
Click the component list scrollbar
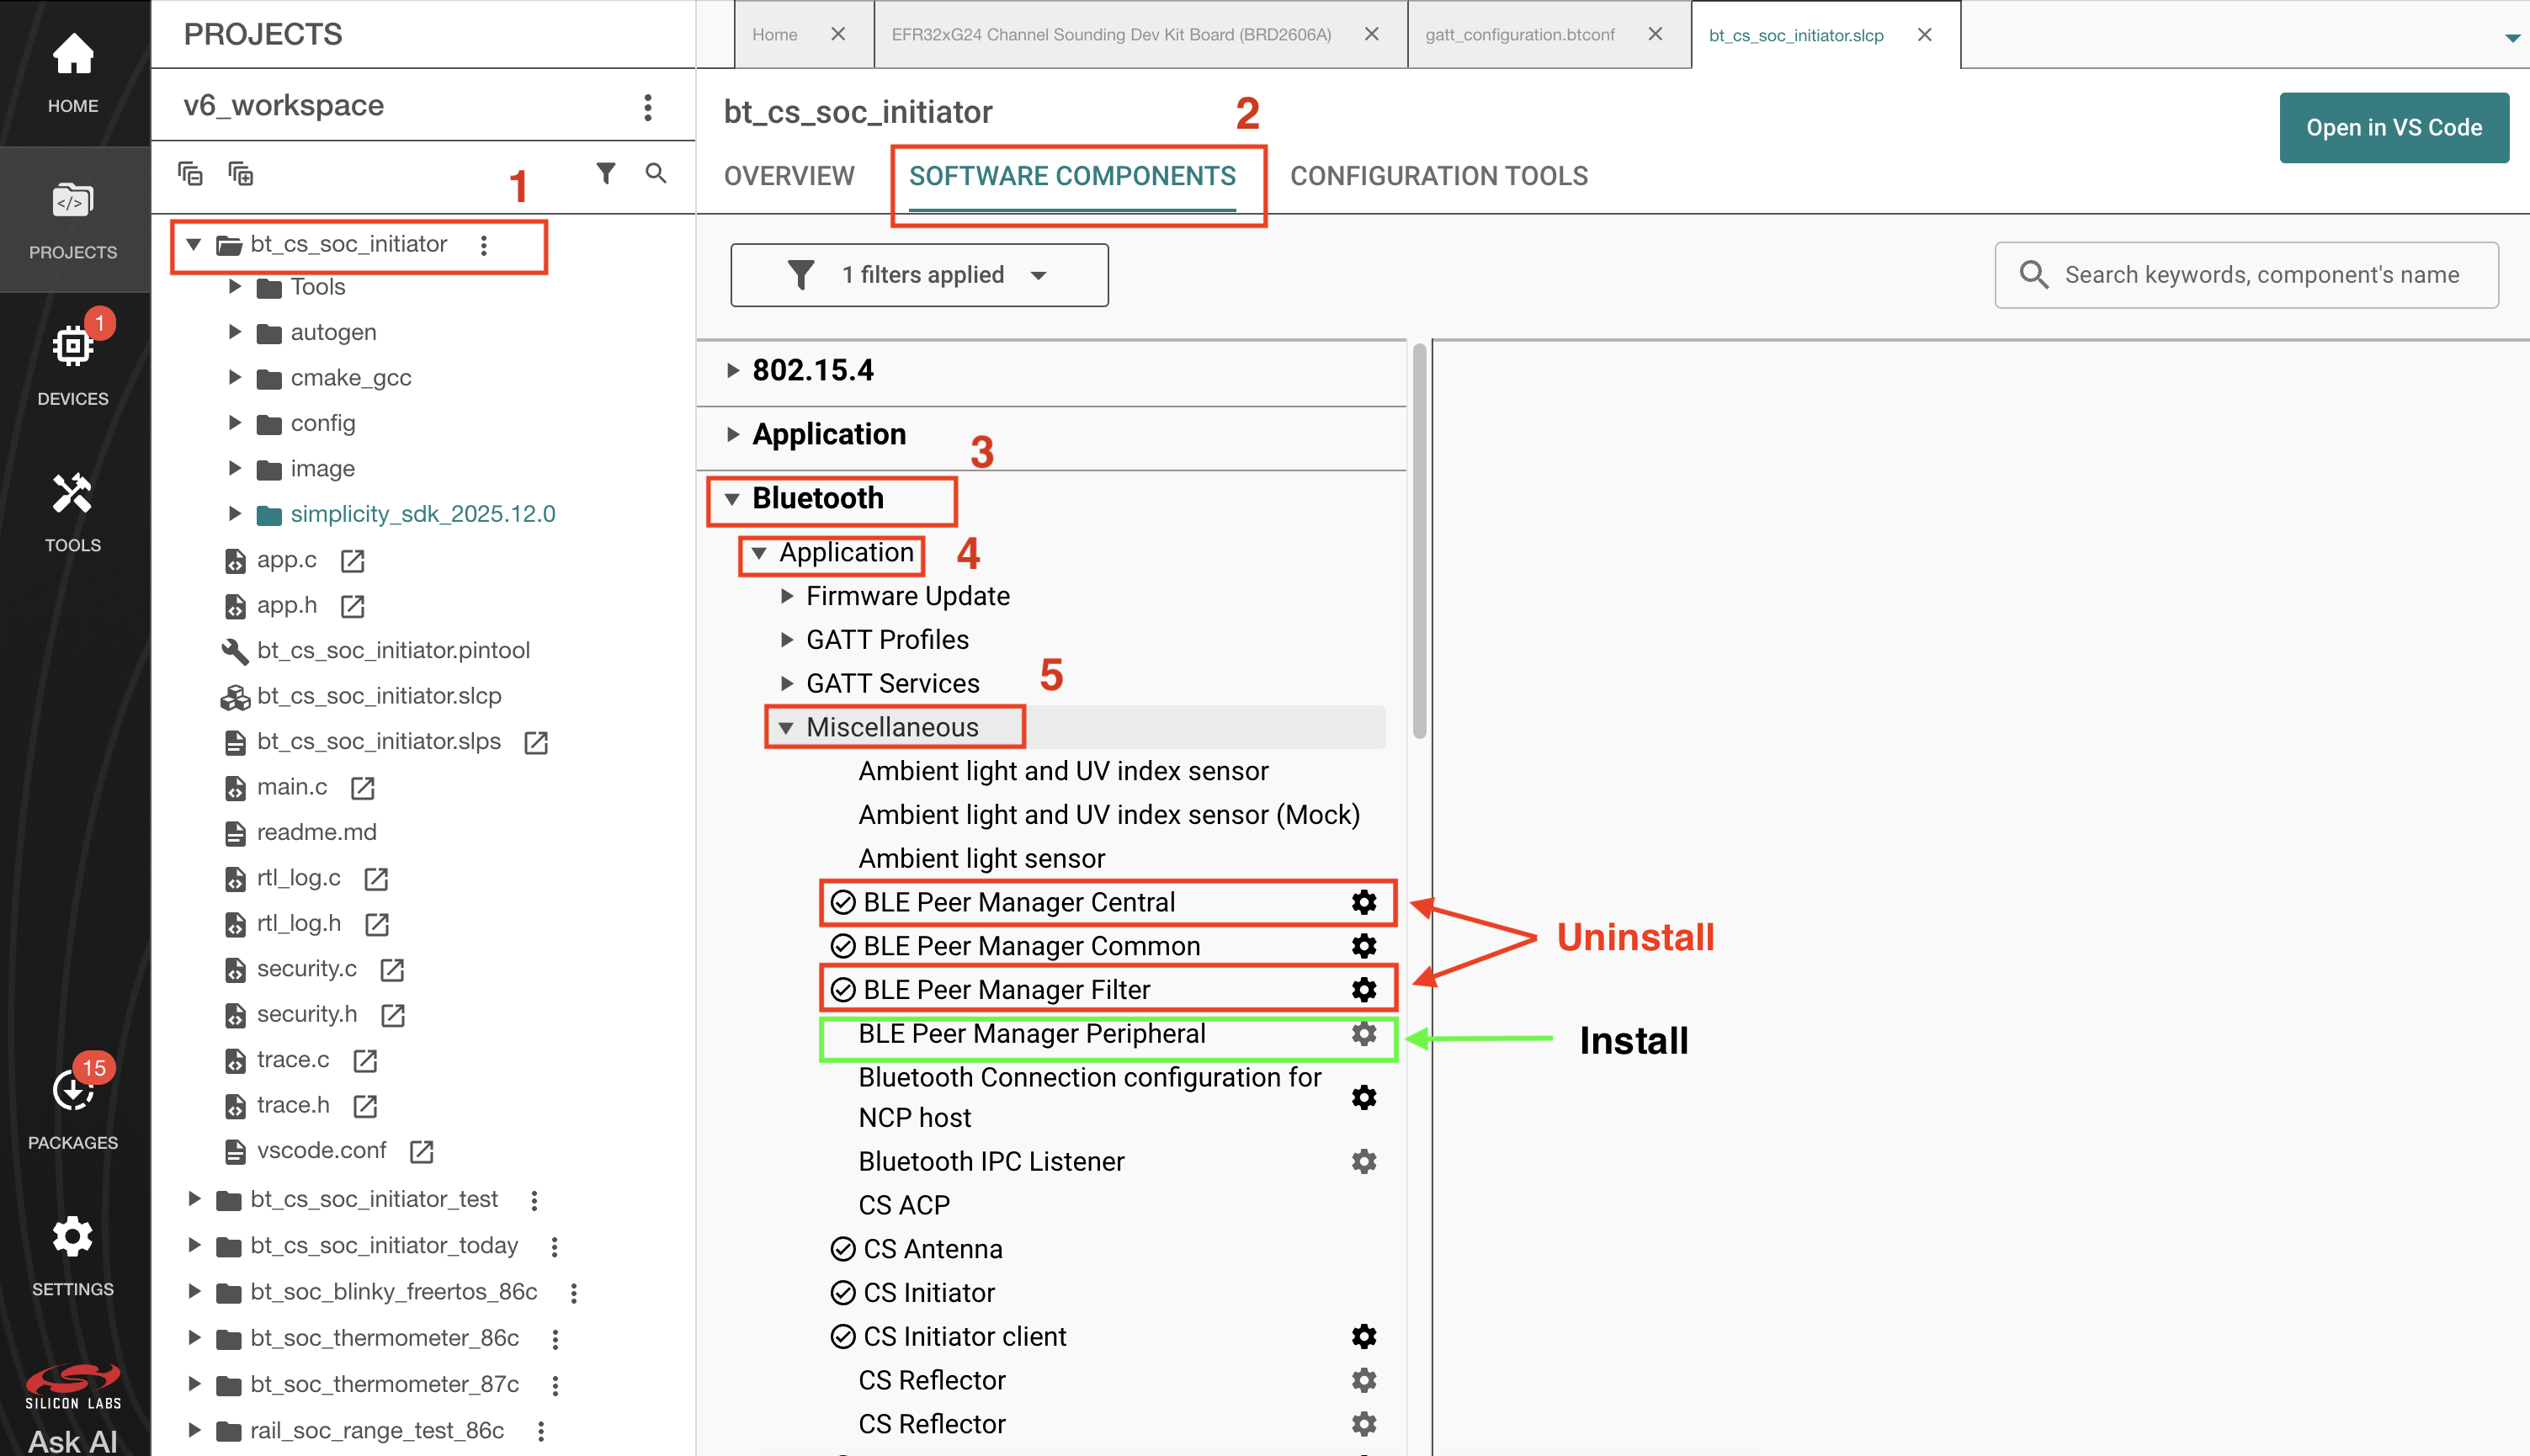pyautogui.click(x=1419, y=540)
